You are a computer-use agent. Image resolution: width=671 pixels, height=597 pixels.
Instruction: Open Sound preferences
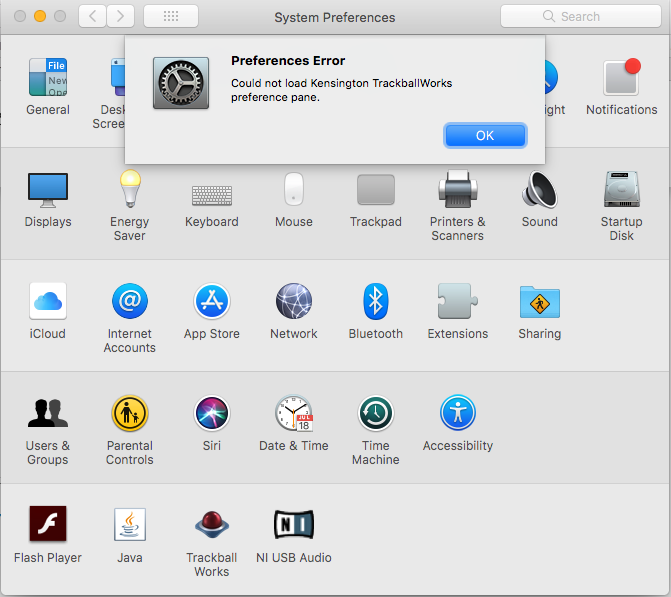pos(540,199)
